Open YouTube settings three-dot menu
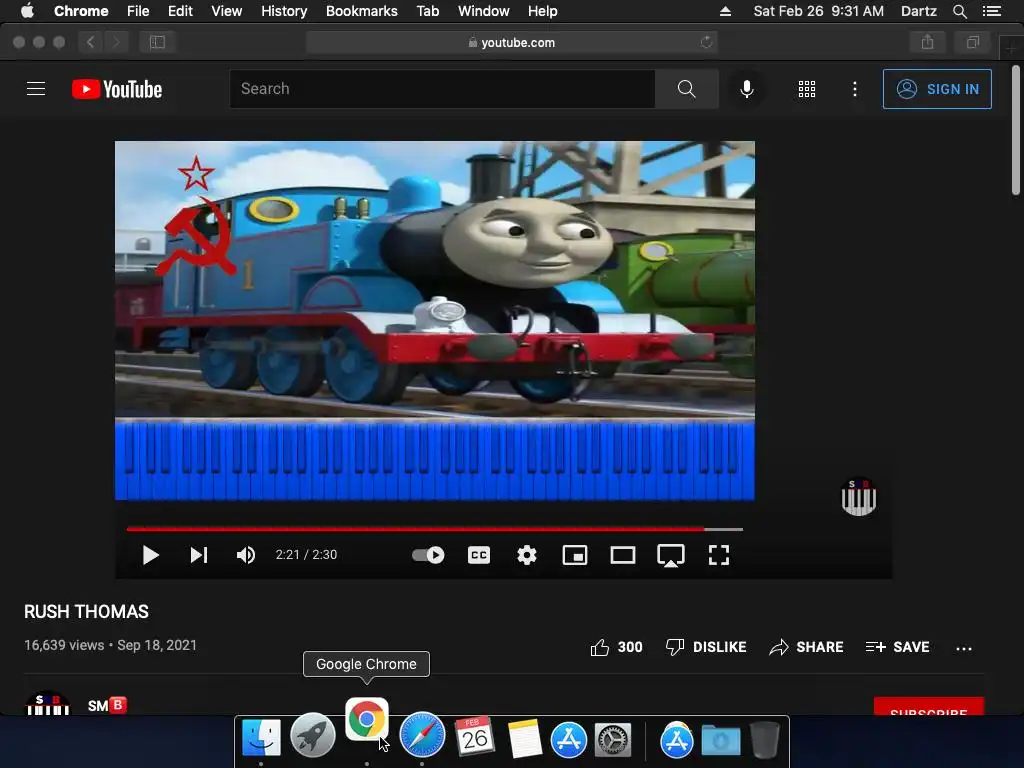This screenshot has height=768, width=1024. click(854, 89)
